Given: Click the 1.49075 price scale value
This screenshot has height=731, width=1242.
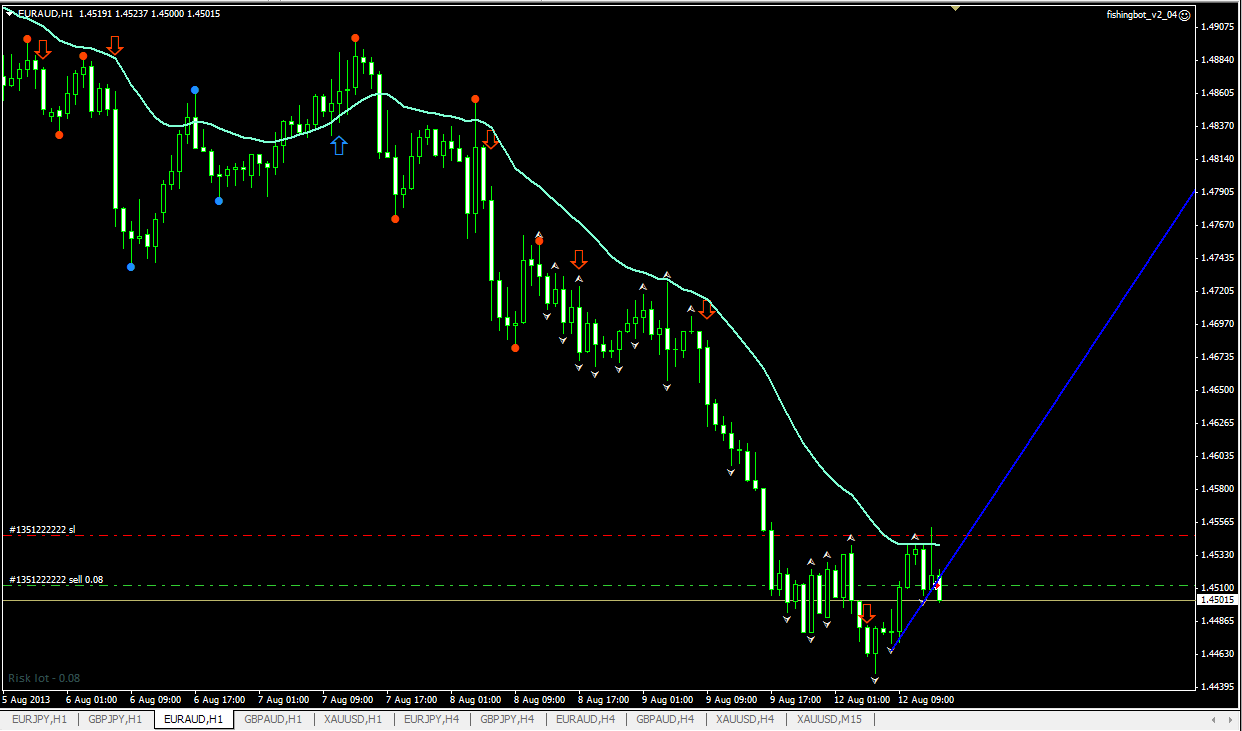Looking at the screenshot, I should [x=1217, y=27].
